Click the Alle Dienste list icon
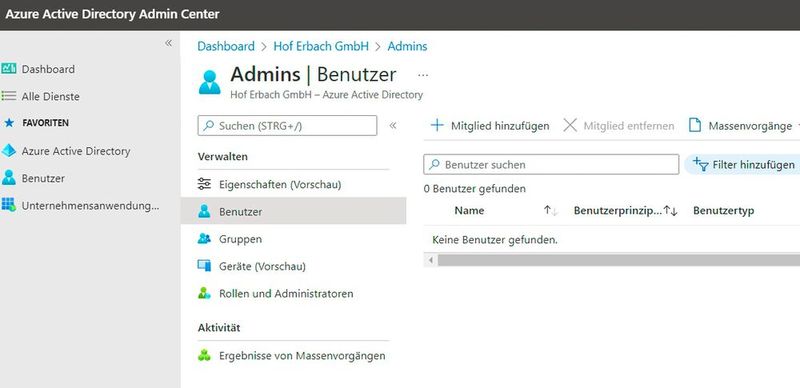Image resolution: width=800 pixels, height=388 pixels. 9,96
